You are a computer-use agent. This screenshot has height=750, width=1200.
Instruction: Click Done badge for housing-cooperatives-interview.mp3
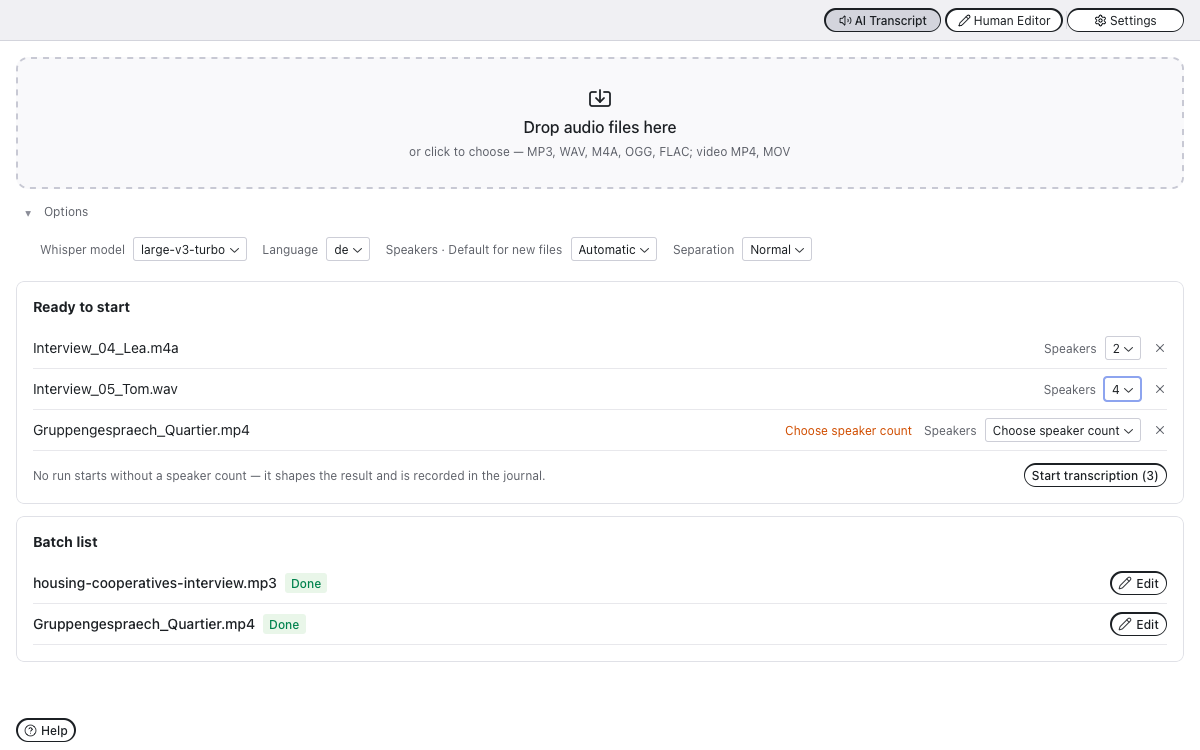pyautogui.click(x=306, y=583)
